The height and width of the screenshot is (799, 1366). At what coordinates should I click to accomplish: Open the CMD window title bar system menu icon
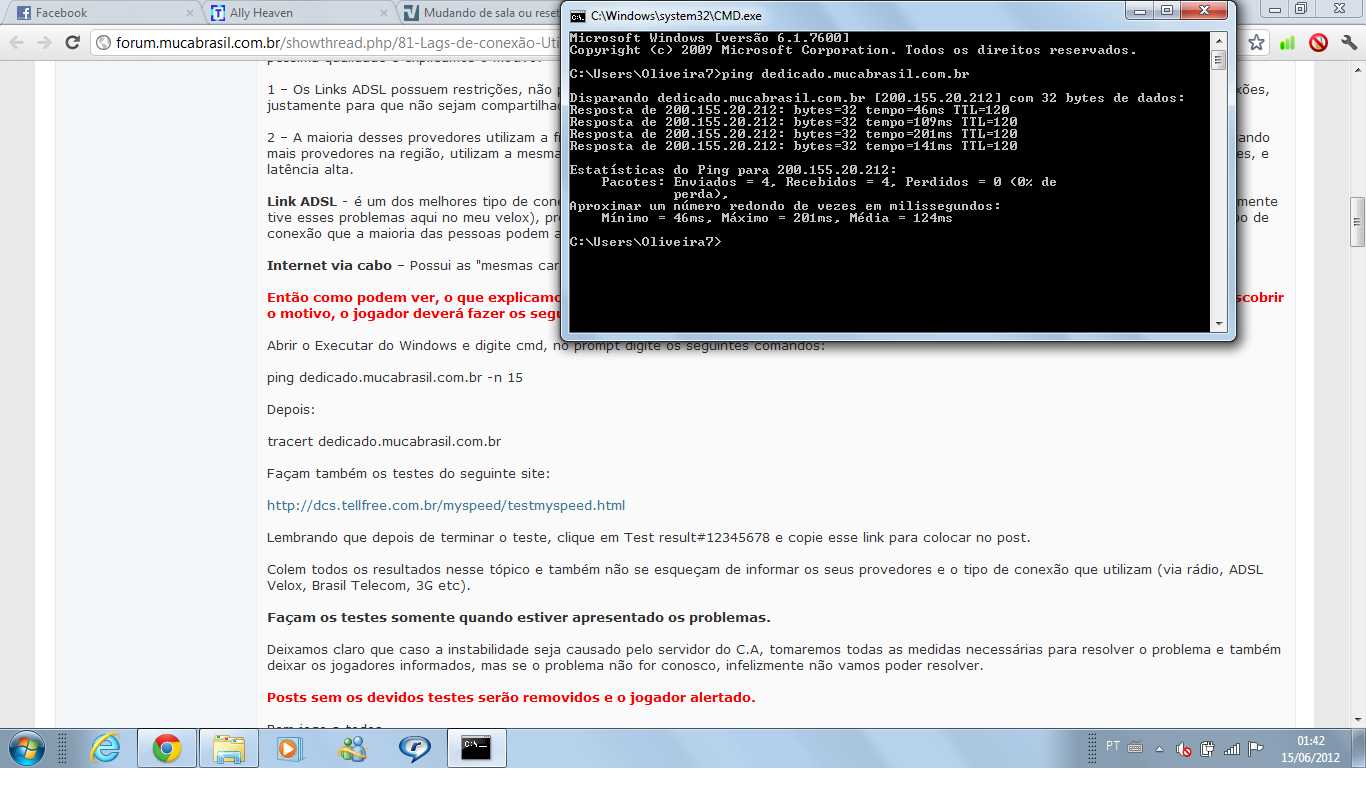[577, 17]
